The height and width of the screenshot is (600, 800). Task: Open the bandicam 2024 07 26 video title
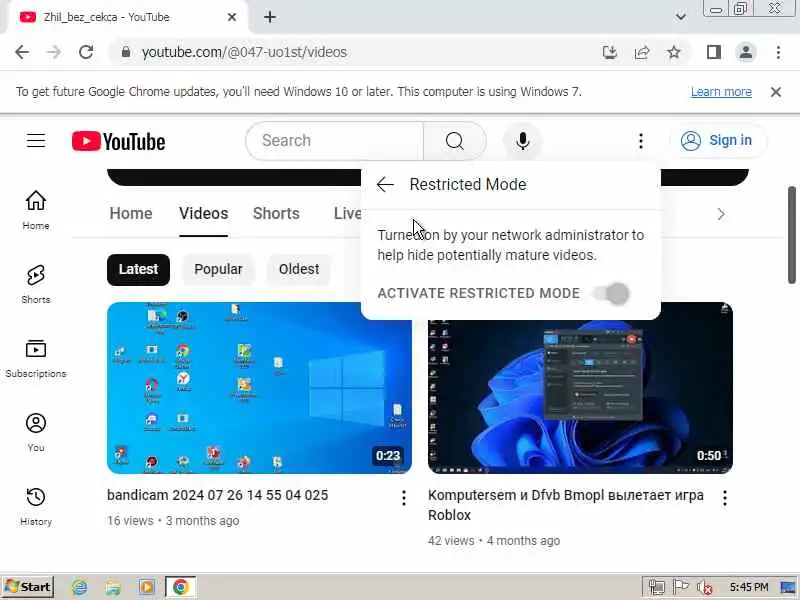[x=217, y=495]
